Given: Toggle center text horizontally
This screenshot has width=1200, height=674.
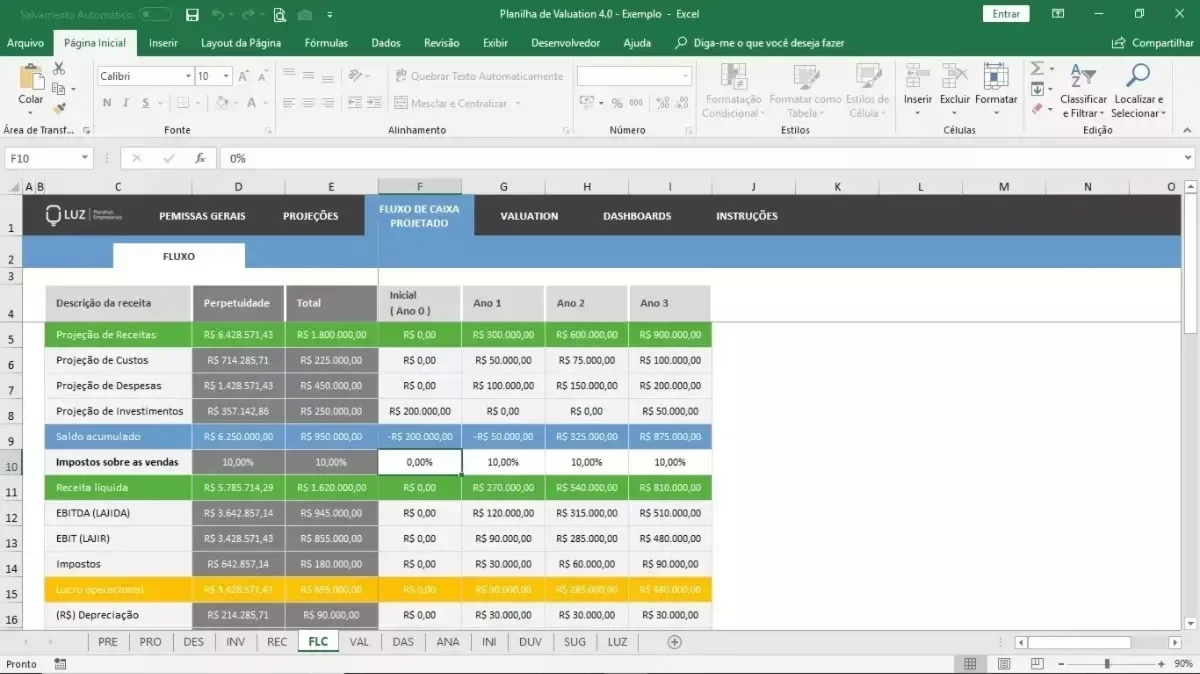Looking at the screenshot, I should pos(308,103).
